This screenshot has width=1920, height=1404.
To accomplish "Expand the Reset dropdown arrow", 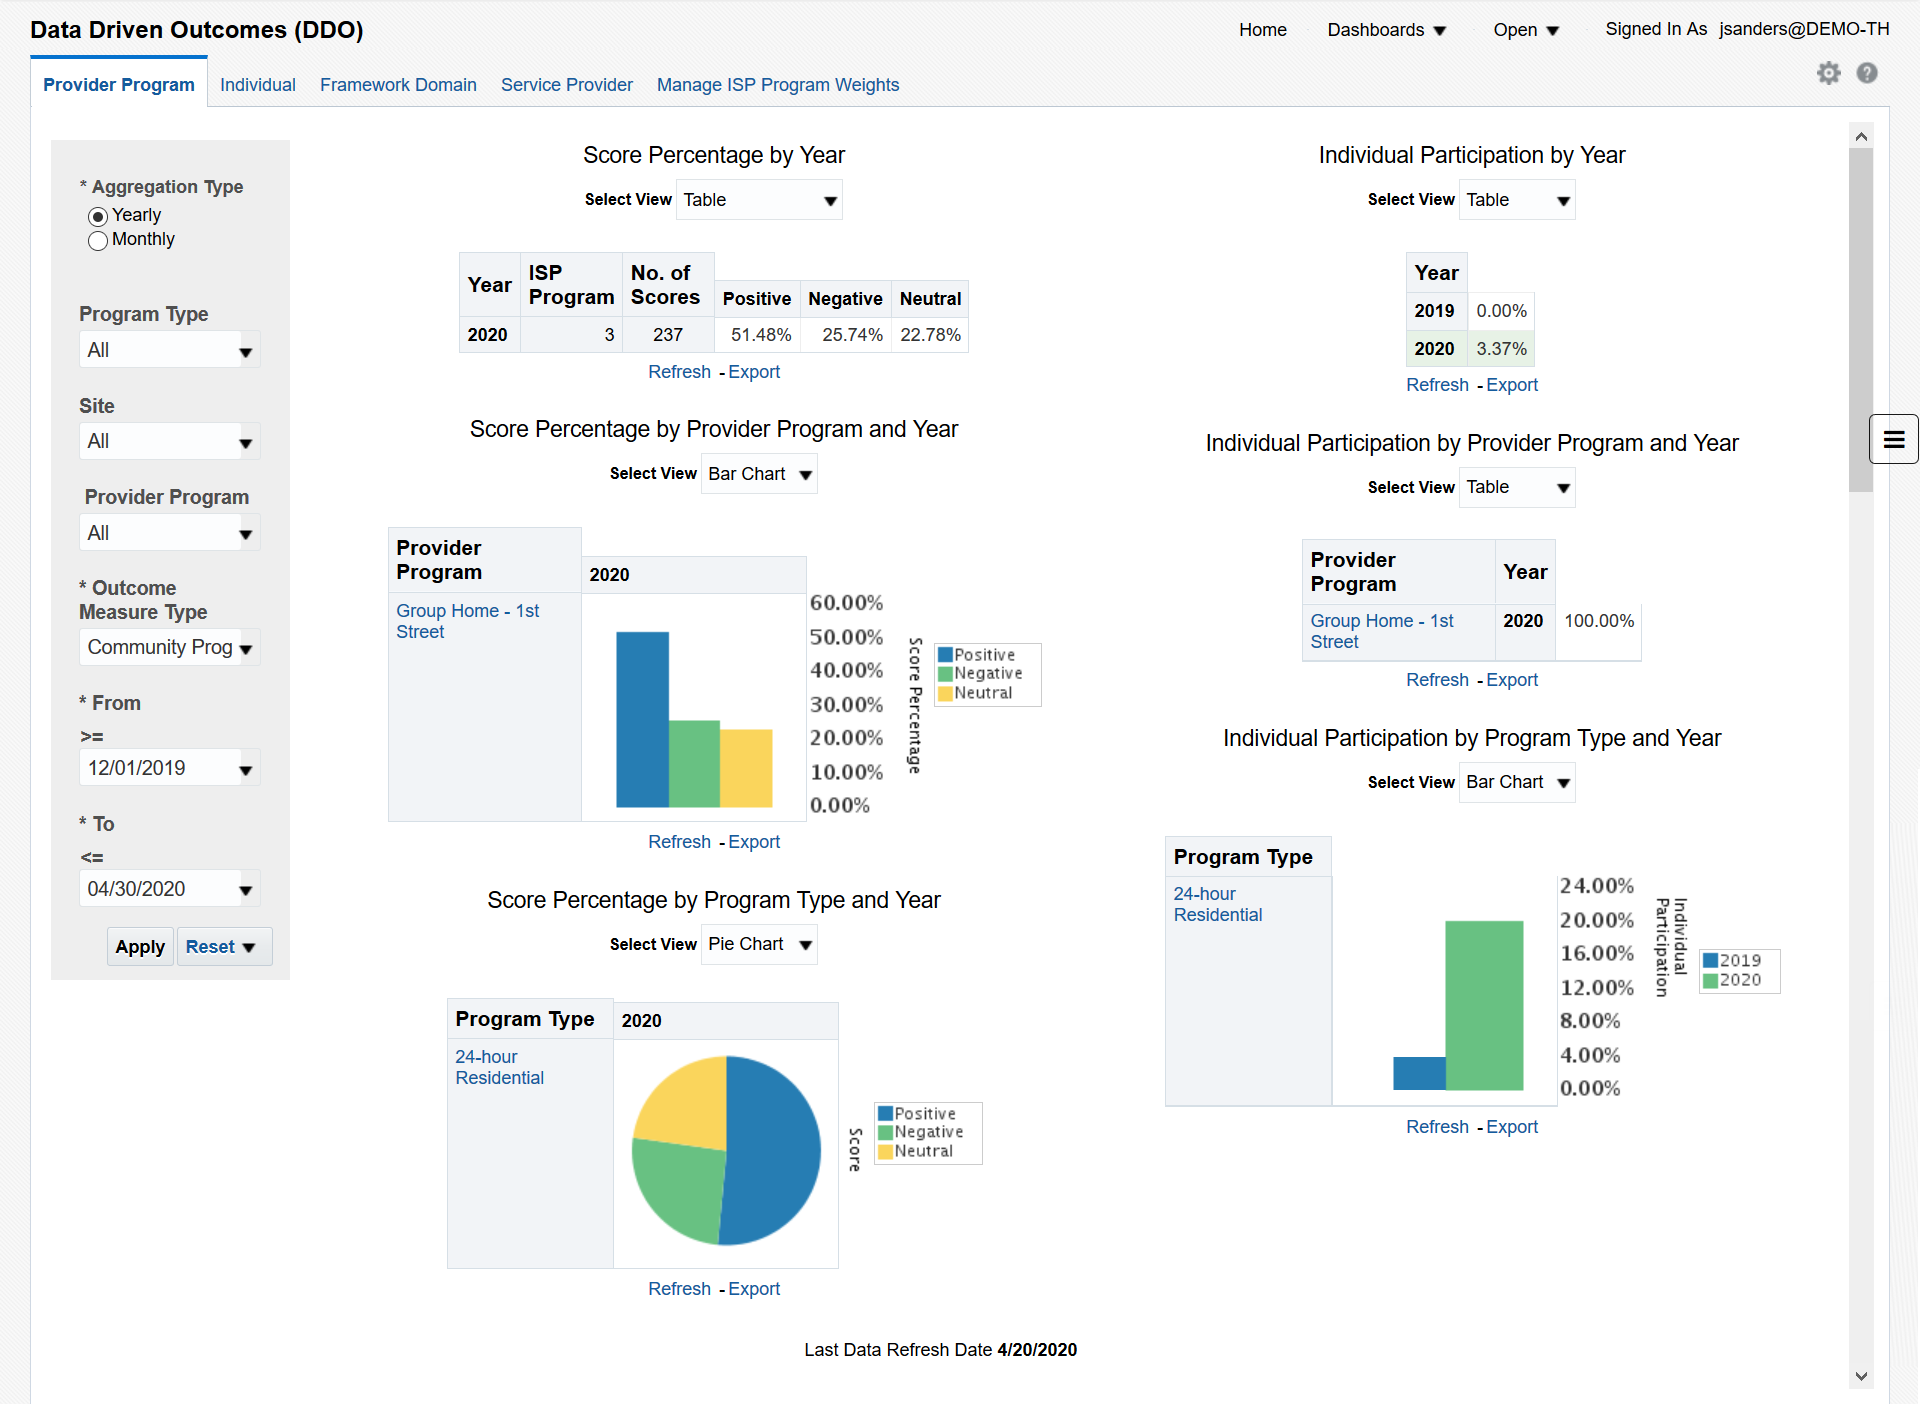I will pyautogui.click(x=246, y=946).
